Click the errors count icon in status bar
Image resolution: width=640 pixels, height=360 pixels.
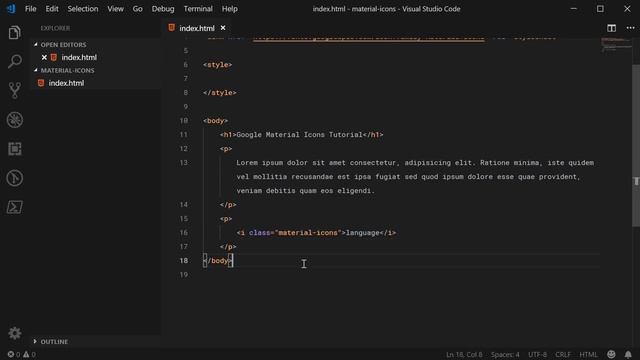13,354
